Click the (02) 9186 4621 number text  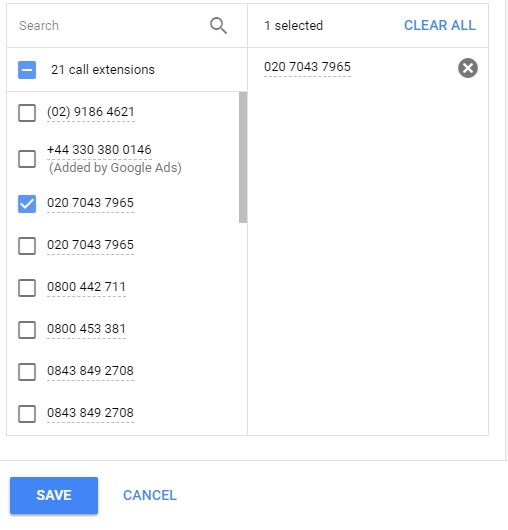(91, 112)
